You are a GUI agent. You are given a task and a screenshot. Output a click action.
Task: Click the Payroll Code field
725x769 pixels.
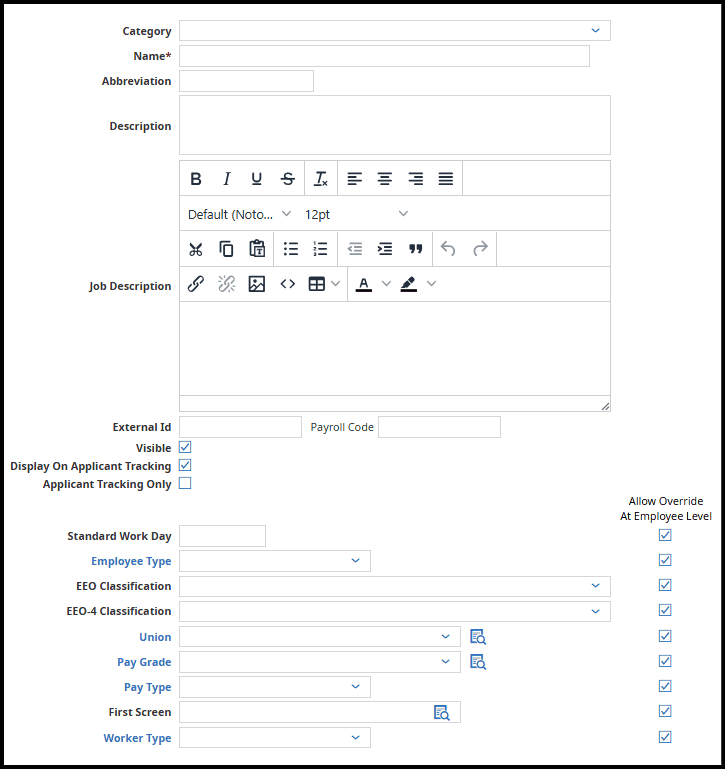click(x=440, y=427)
